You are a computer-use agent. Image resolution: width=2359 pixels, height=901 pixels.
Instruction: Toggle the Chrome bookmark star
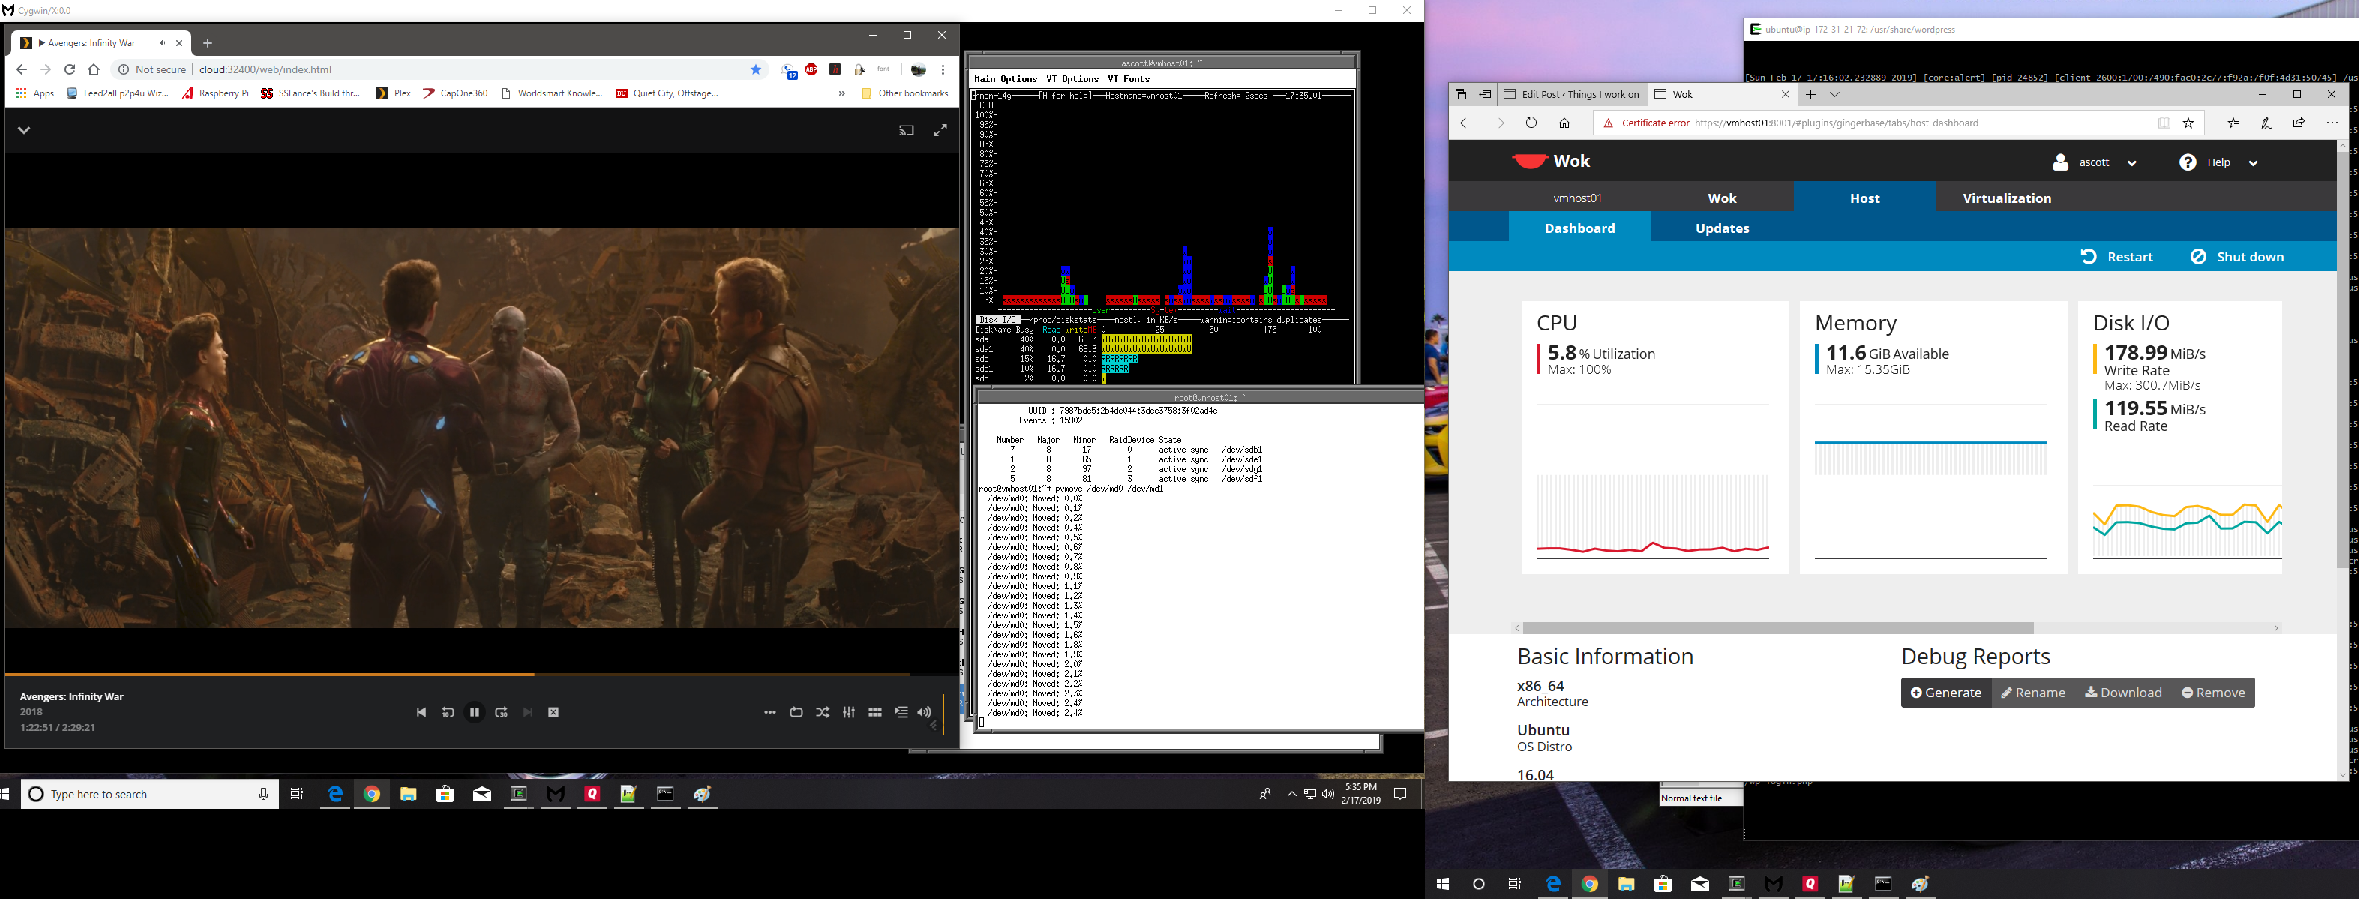pos(756,69)
